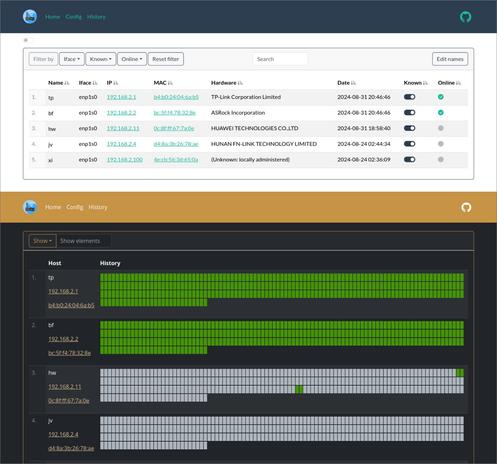Click the Reset filter button

coord(166,59)
